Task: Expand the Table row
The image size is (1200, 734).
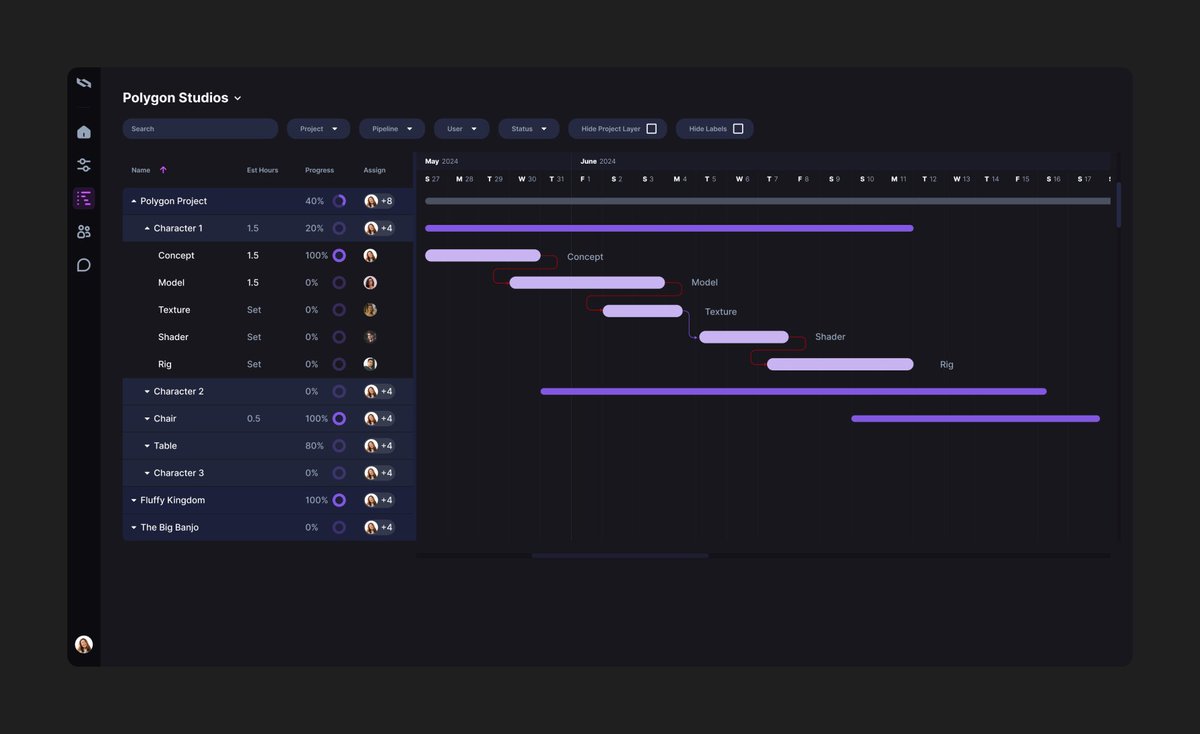Action: coord(147,446)
